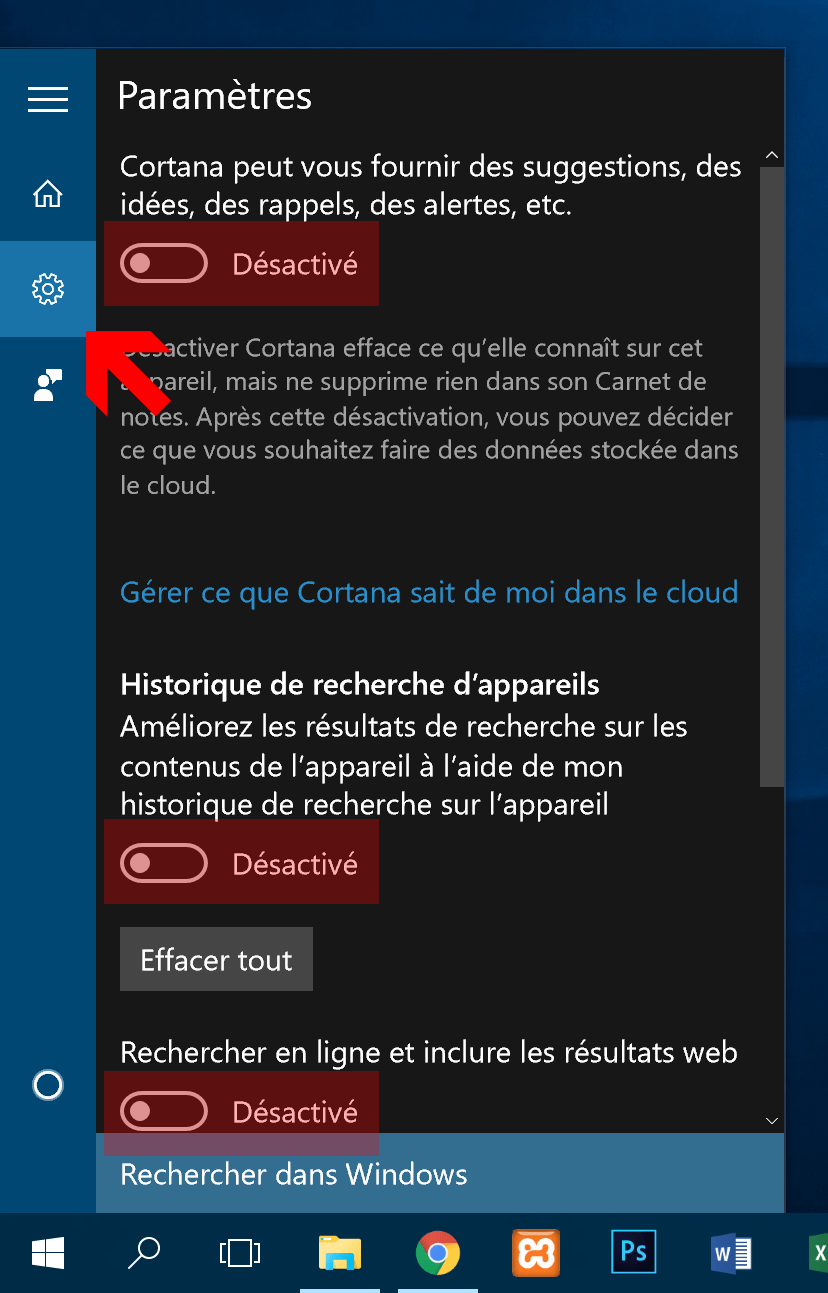Open Google Chrome from taskbar

pos(437,1252)
